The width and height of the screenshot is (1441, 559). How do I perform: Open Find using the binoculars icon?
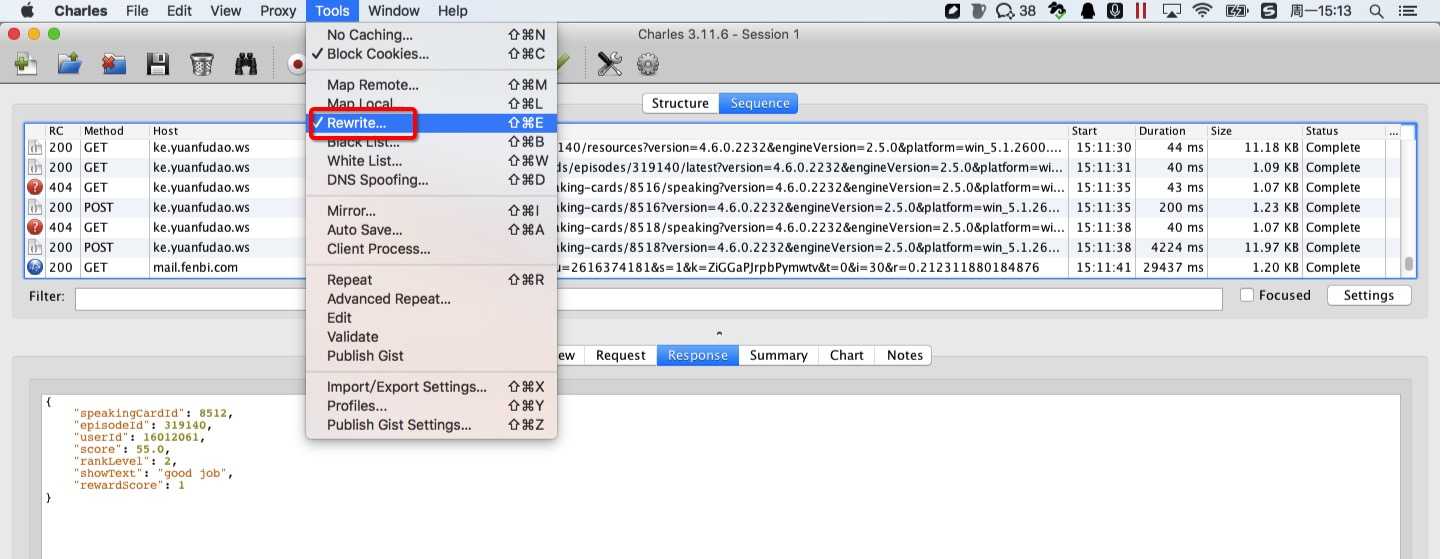tap(246, 64)
